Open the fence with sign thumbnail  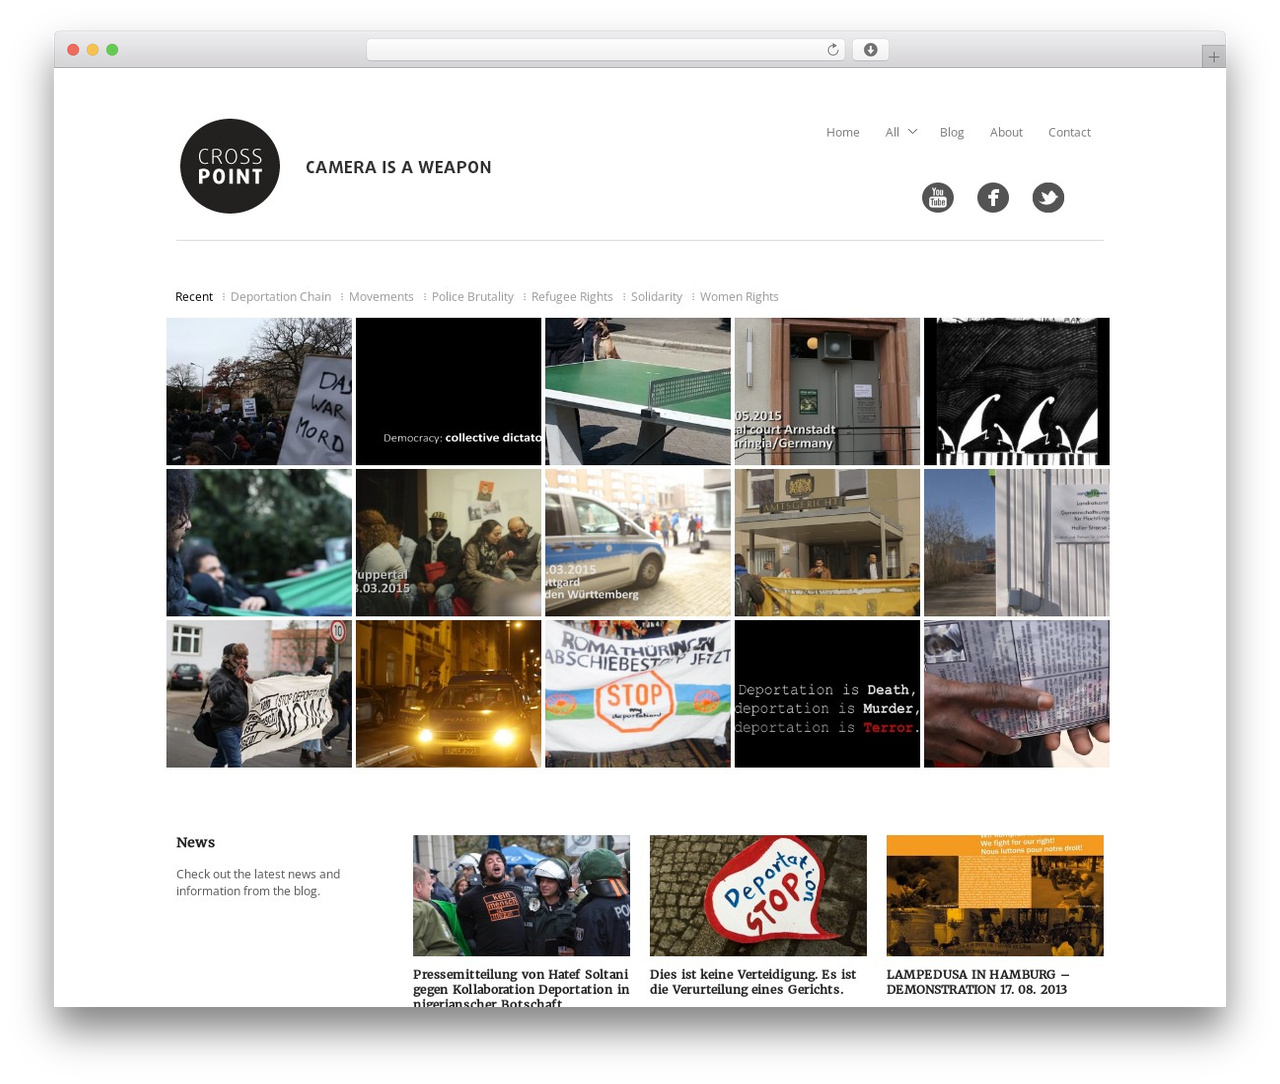coord(1016,543)
